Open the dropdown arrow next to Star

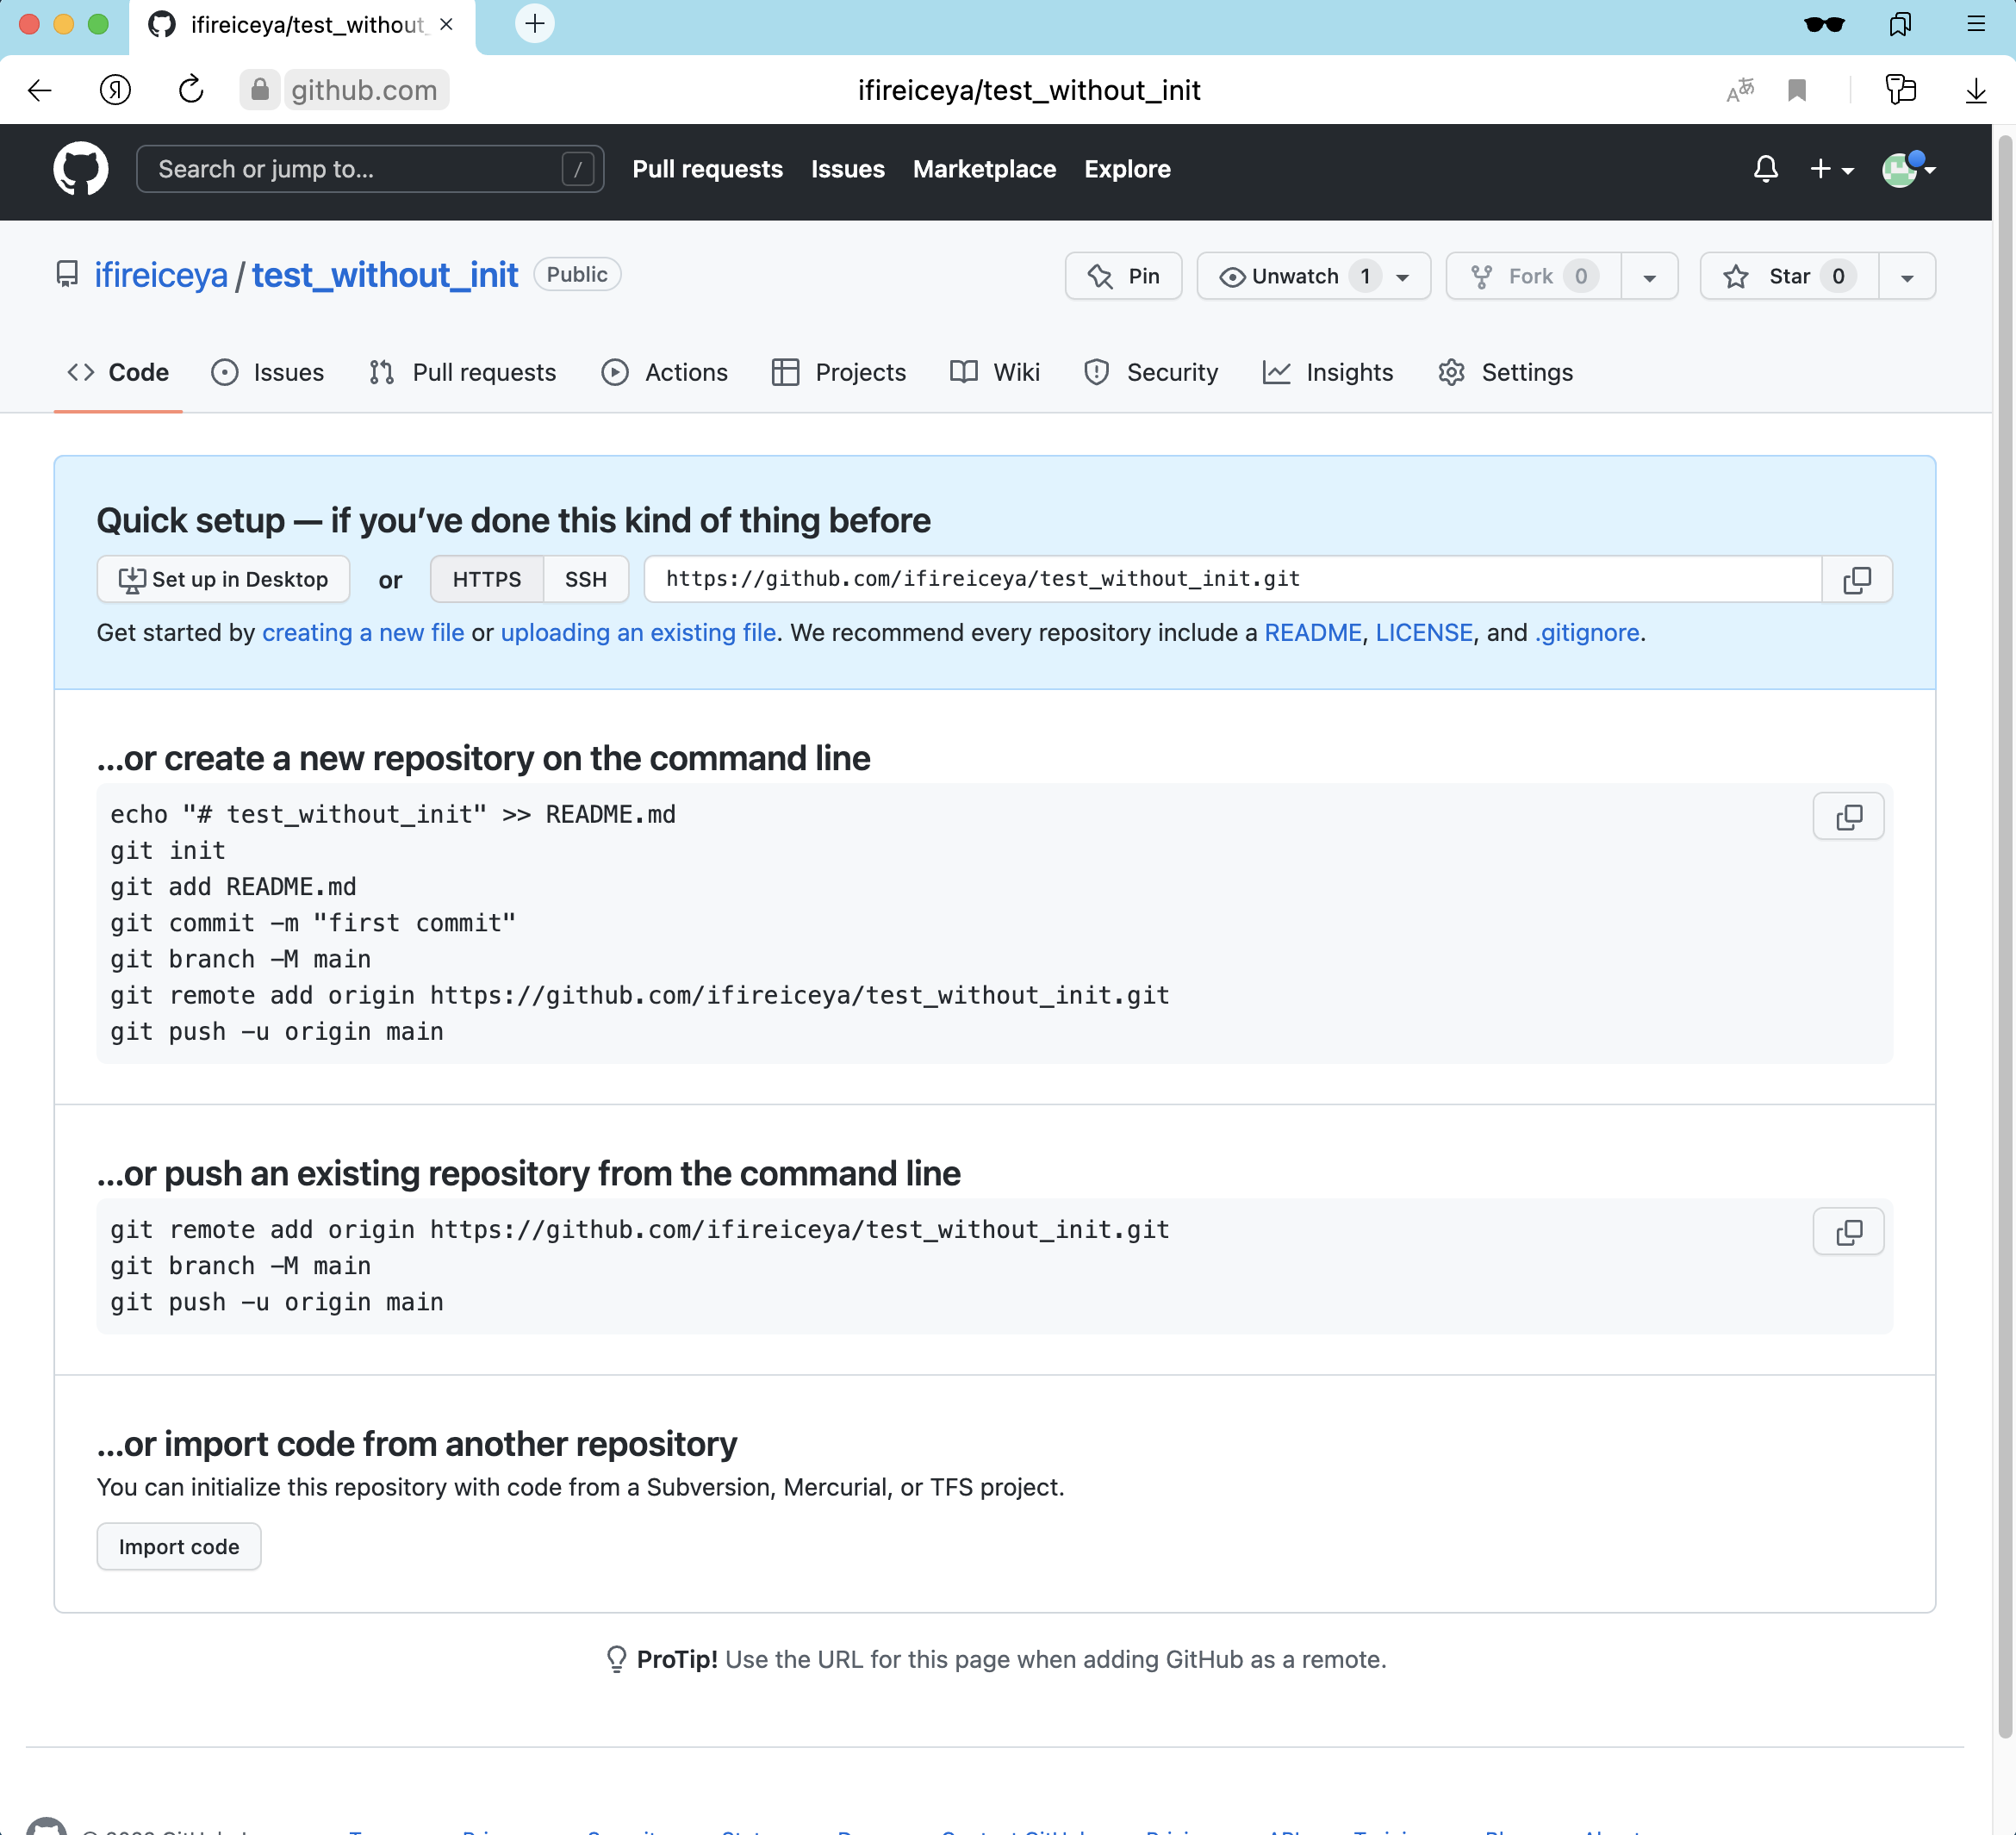[x=1906, y=278]
